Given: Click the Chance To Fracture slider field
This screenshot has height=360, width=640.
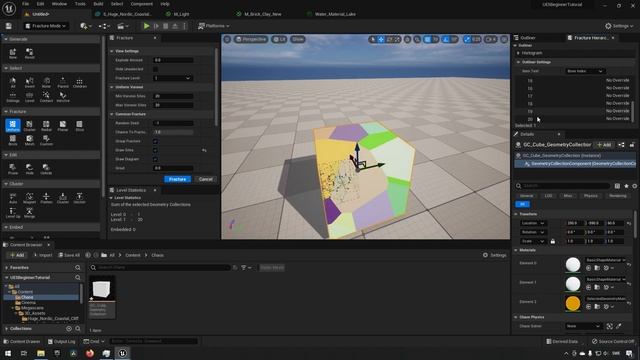Looking at the screenshot, I should tap(173, 132).
